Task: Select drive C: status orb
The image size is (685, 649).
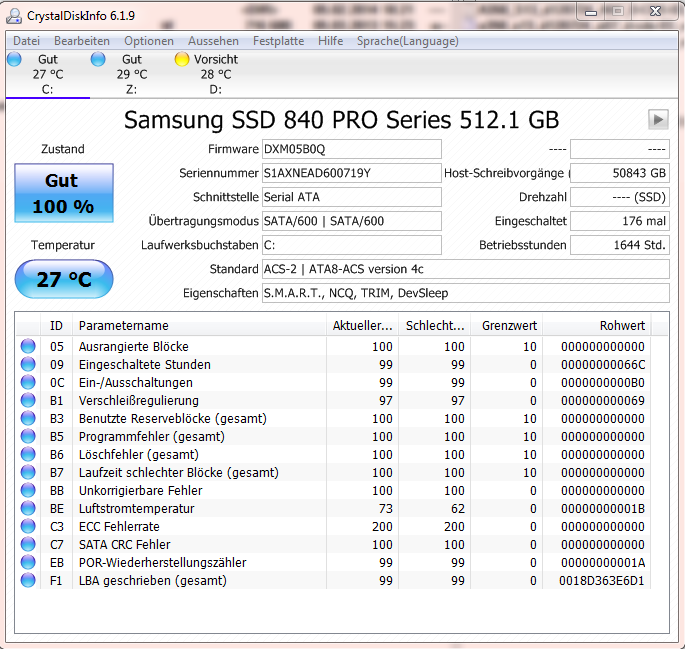Action: (14, 59)
